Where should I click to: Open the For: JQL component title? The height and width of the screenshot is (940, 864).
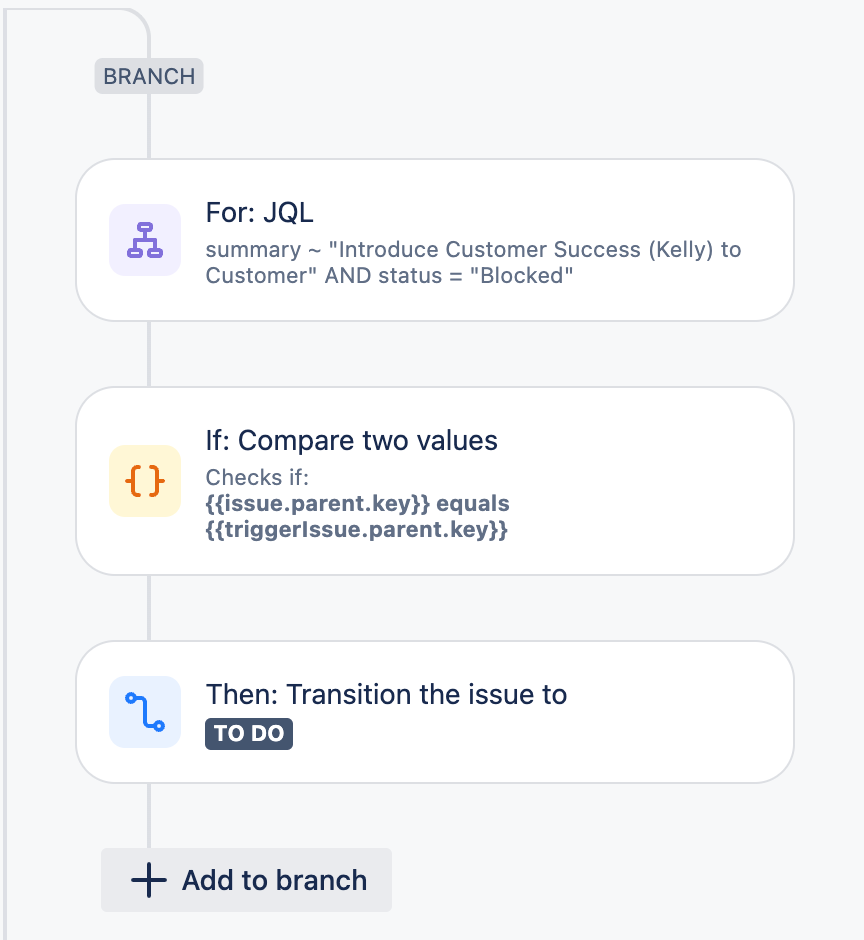click(260, 213)
